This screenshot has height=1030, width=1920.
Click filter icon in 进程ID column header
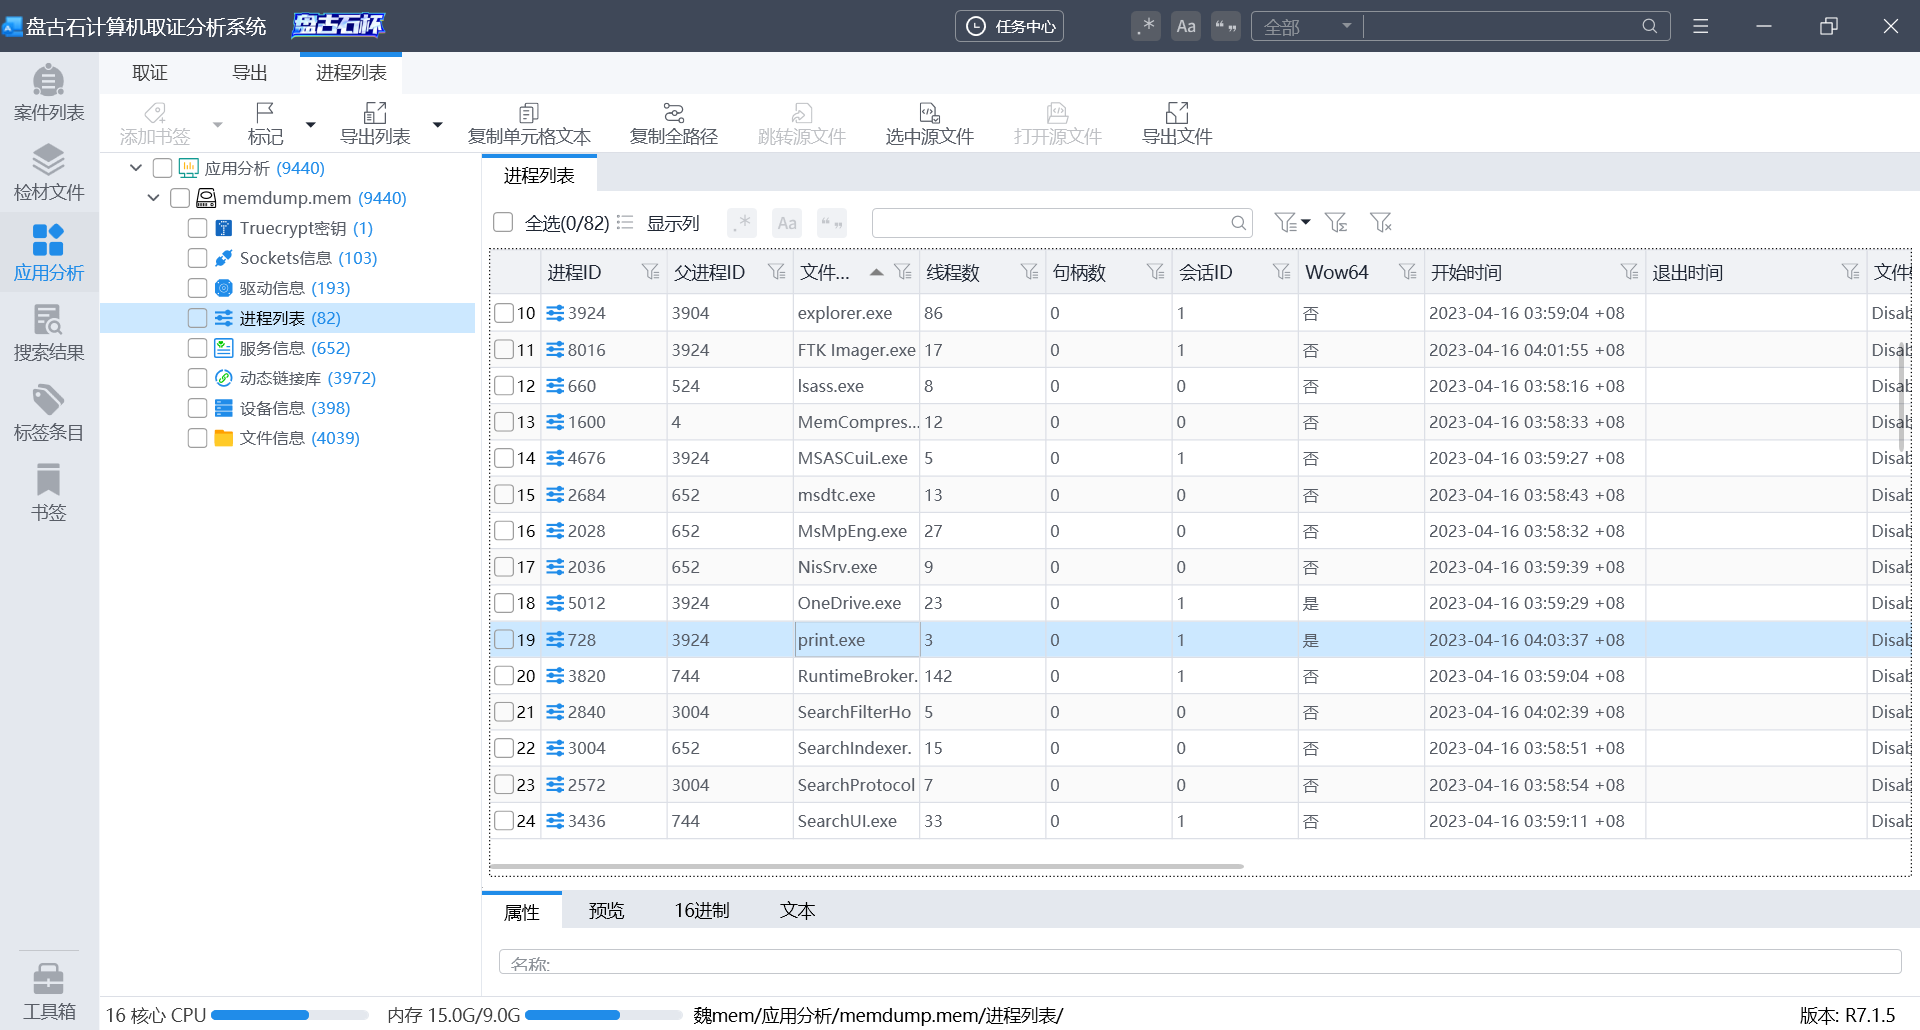651,272
